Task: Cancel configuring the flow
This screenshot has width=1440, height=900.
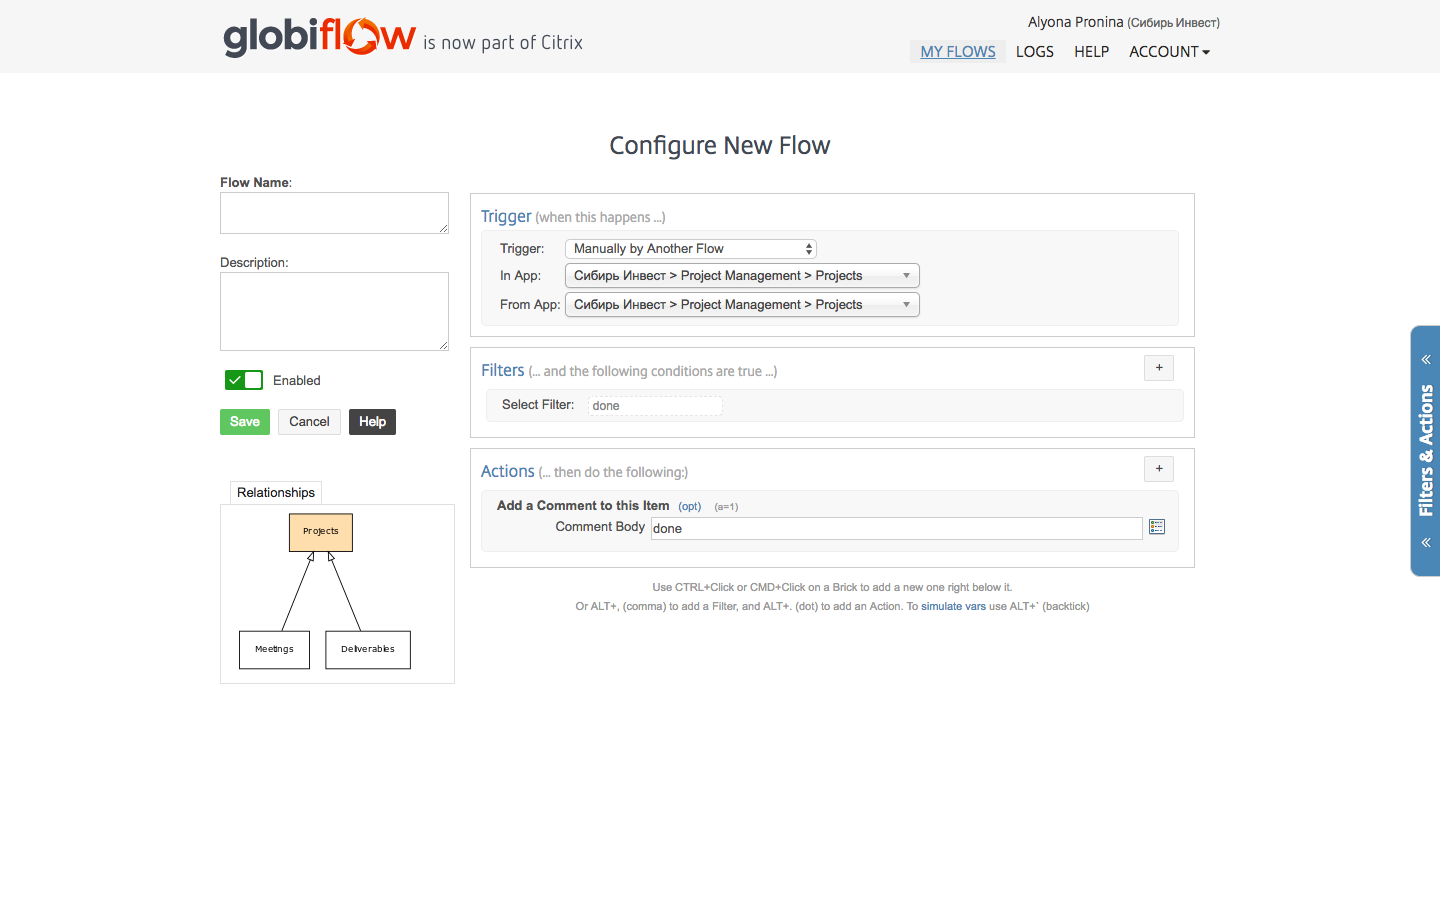Action: click(x=309, y=421)
